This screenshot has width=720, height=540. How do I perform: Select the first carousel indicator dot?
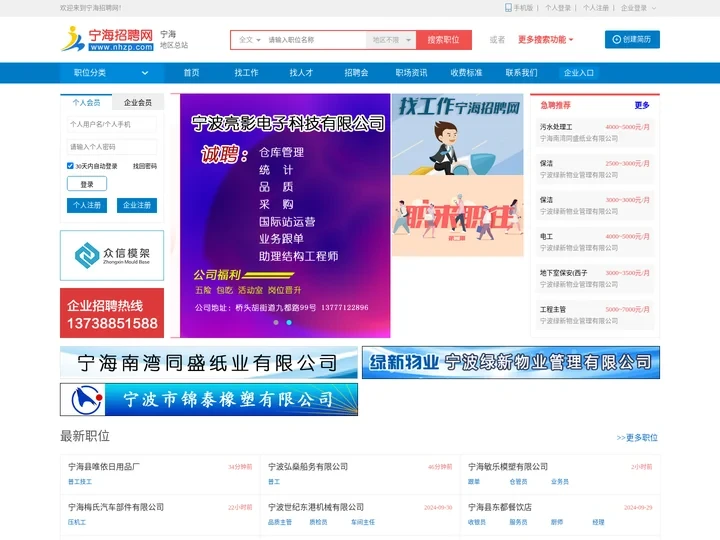point(276,322)
